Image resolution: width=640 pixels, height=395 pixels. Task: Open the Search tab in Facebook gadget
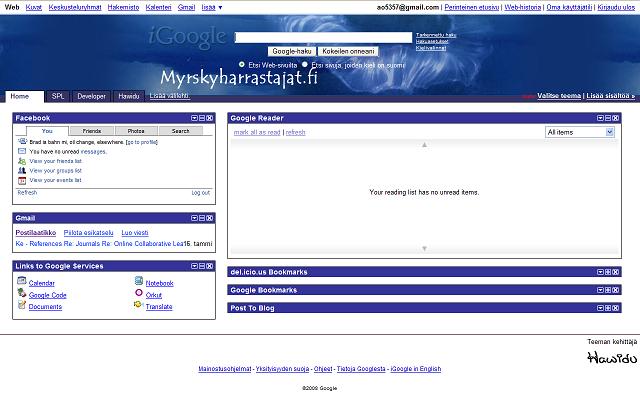(180, 131)
